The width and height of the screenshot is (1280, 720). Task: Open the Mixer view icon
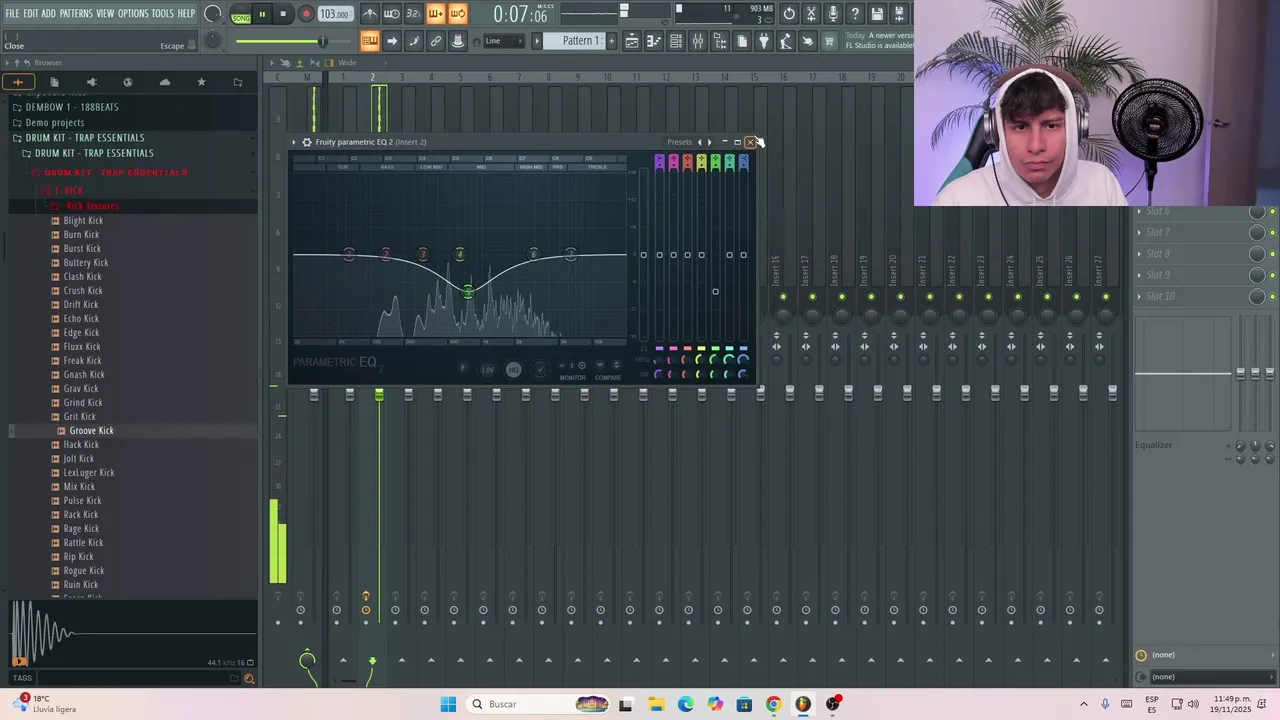[x=698, y=41]
